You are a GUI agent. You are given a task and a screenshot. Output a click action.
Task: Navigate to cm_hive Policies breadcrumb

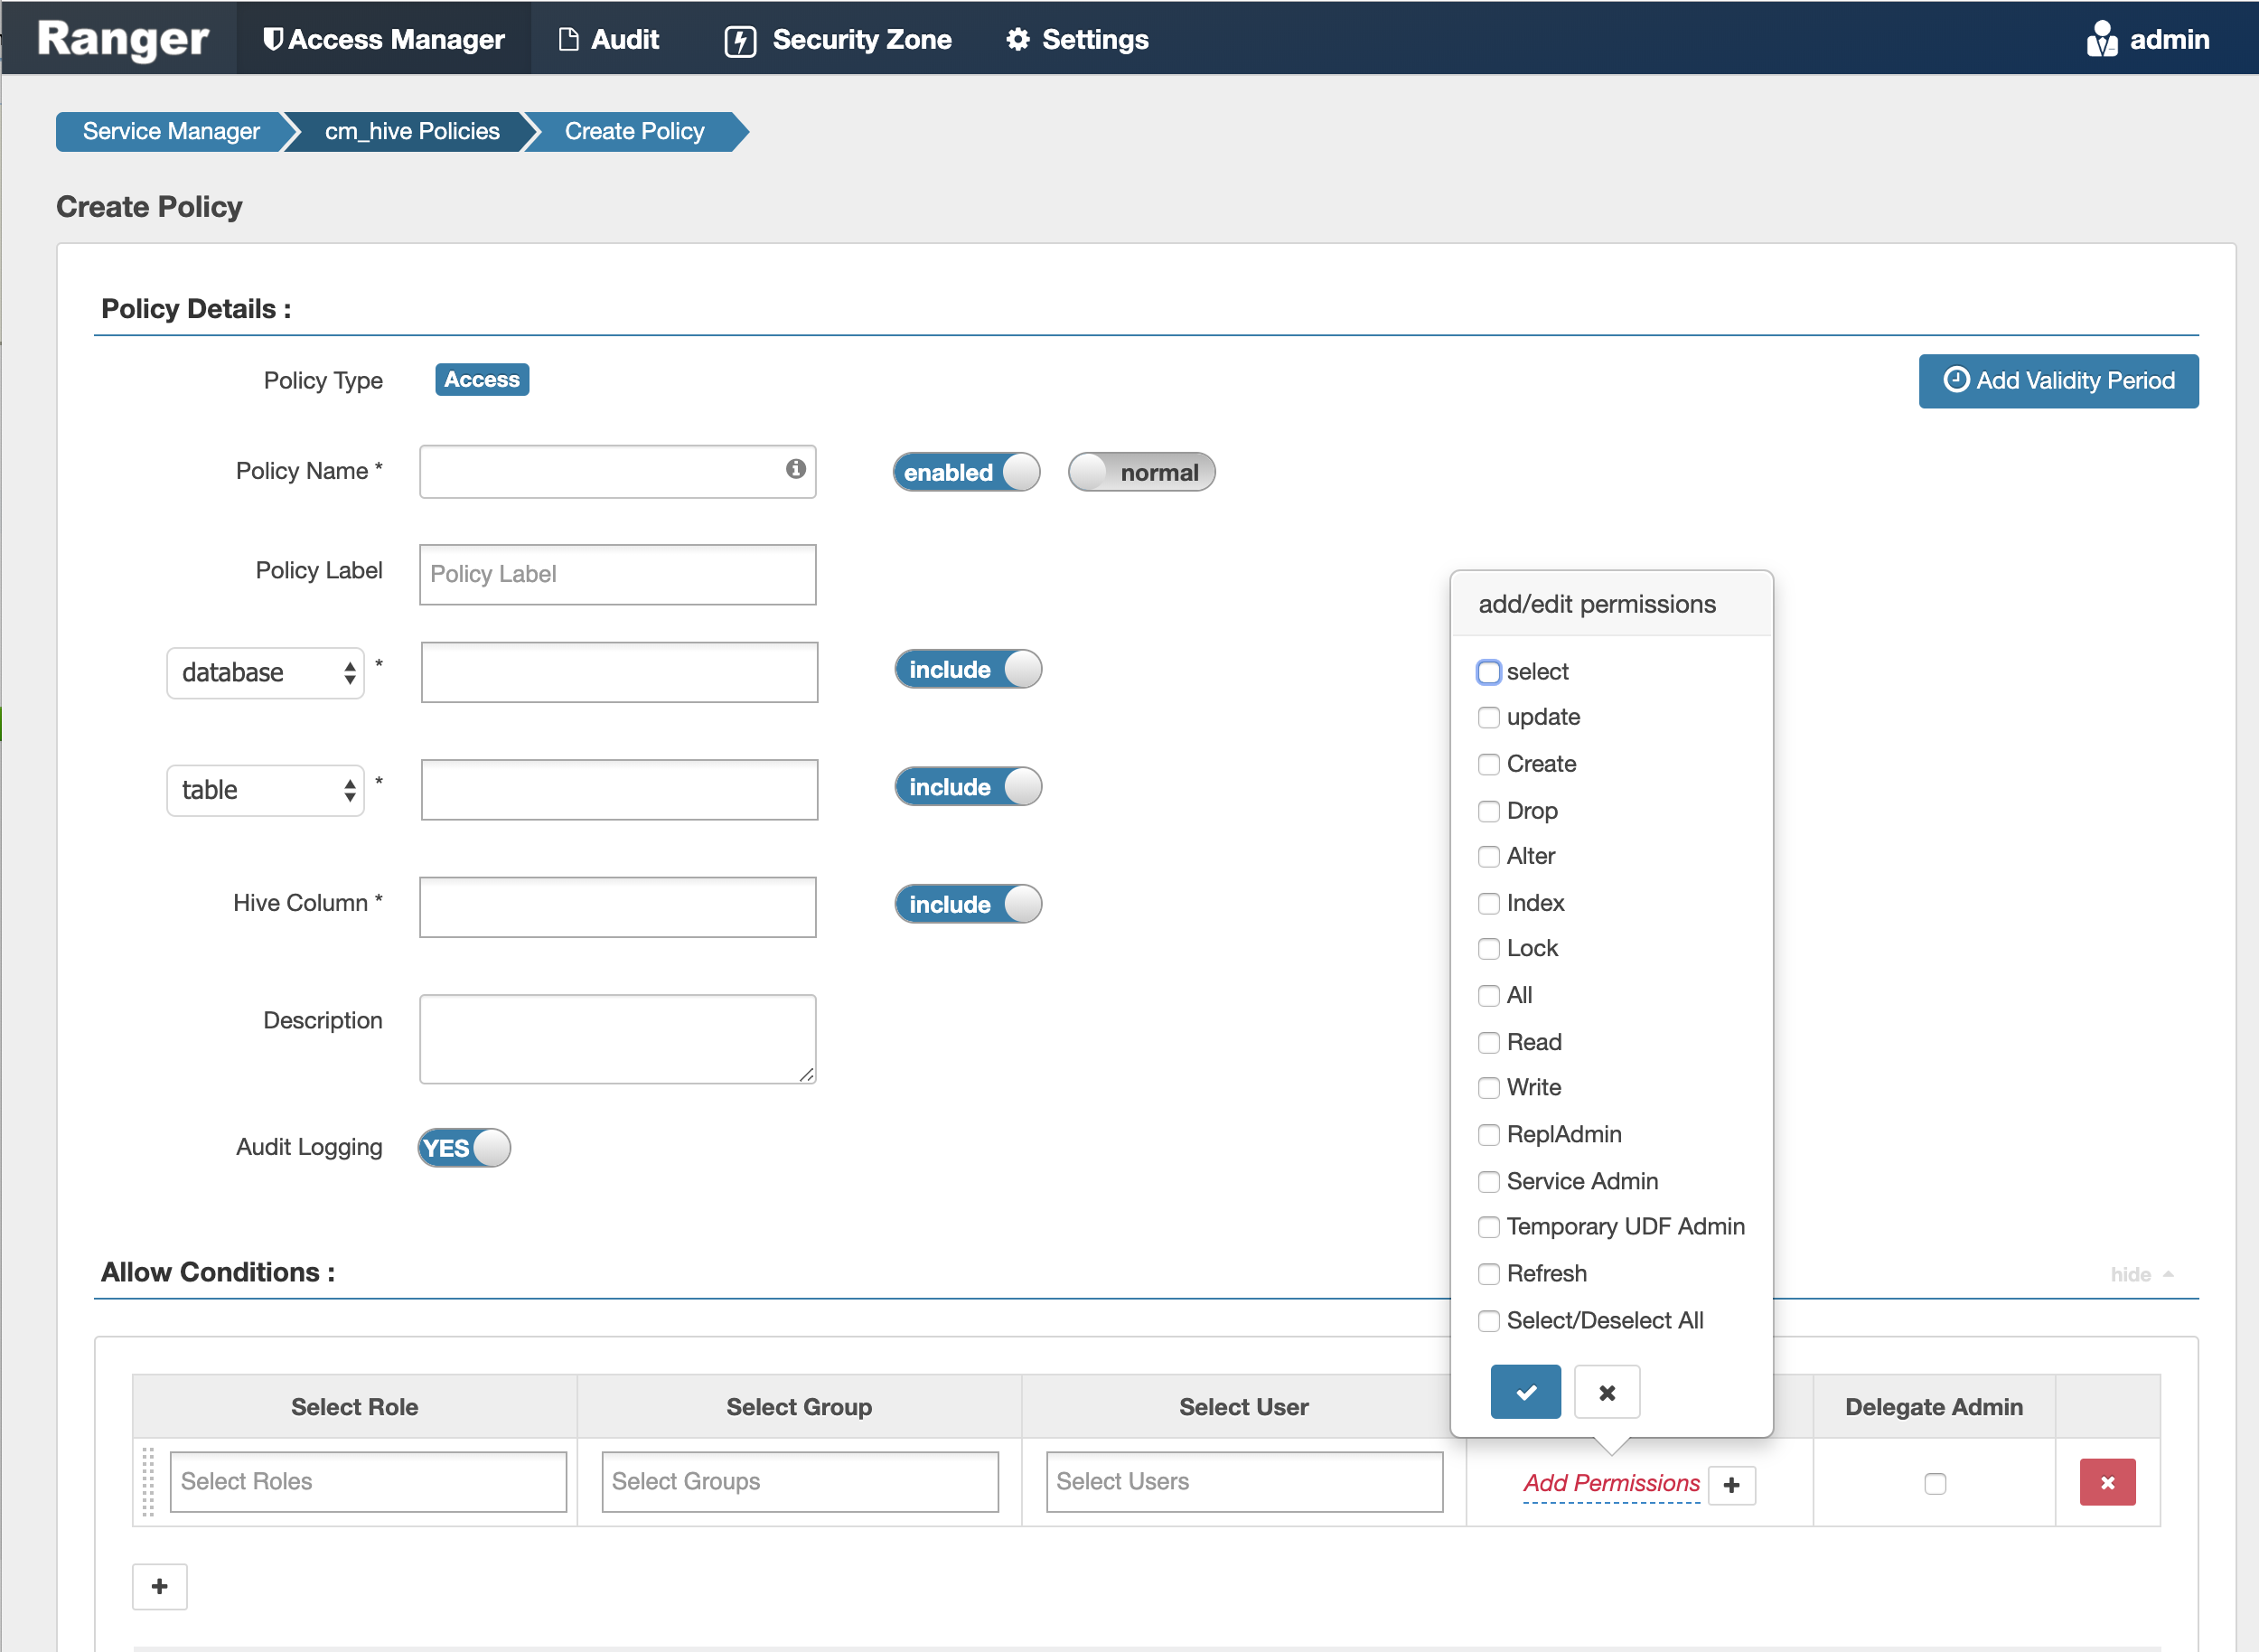pos(410,131)
